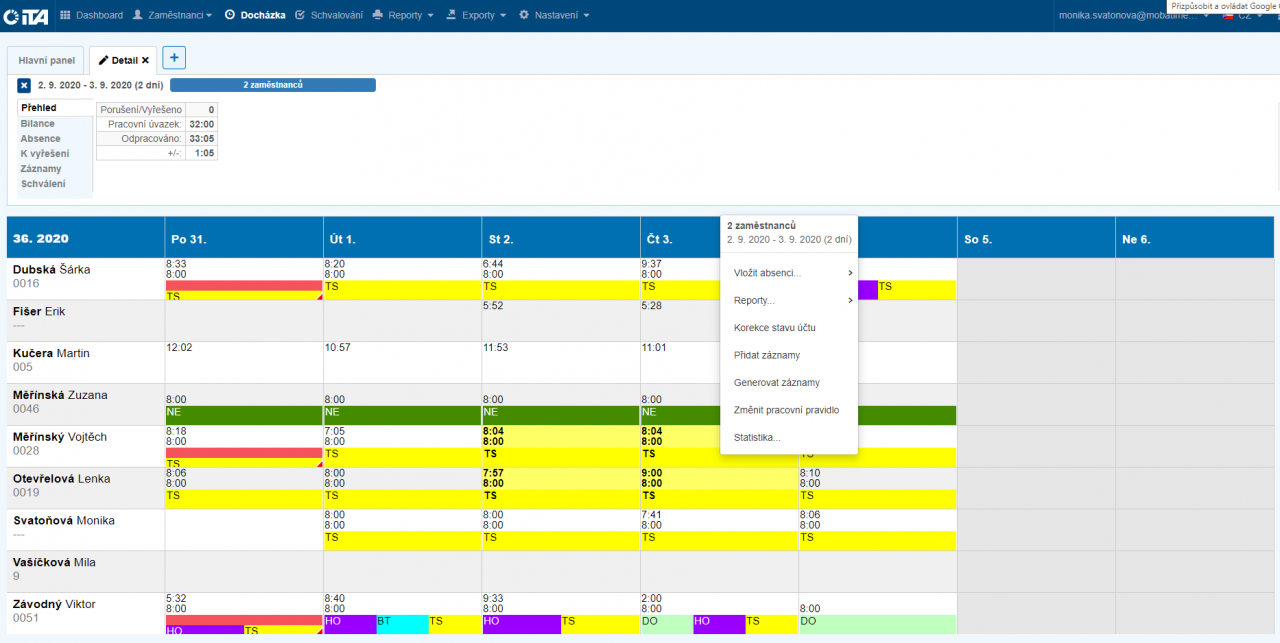Viewport: 1280px width, 643px height.
Task: Click Změnit pracovní pravidlo menu entry
Action: 786,410
